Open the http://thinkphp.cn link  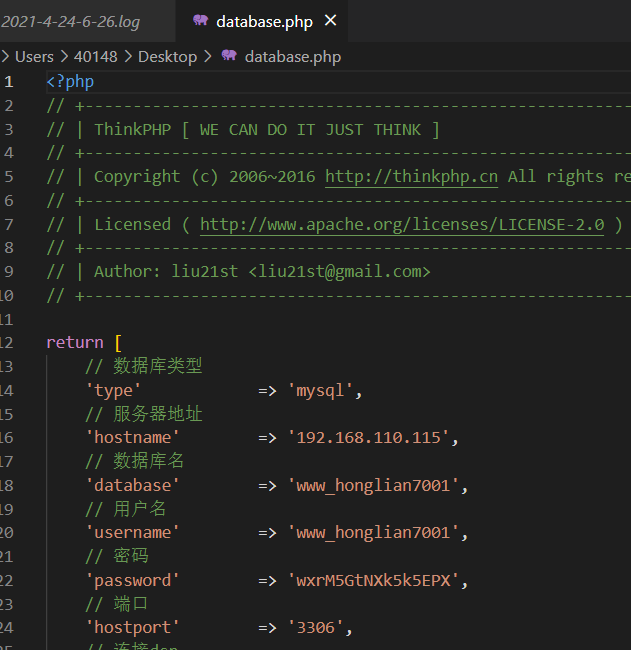click(411, 177)
